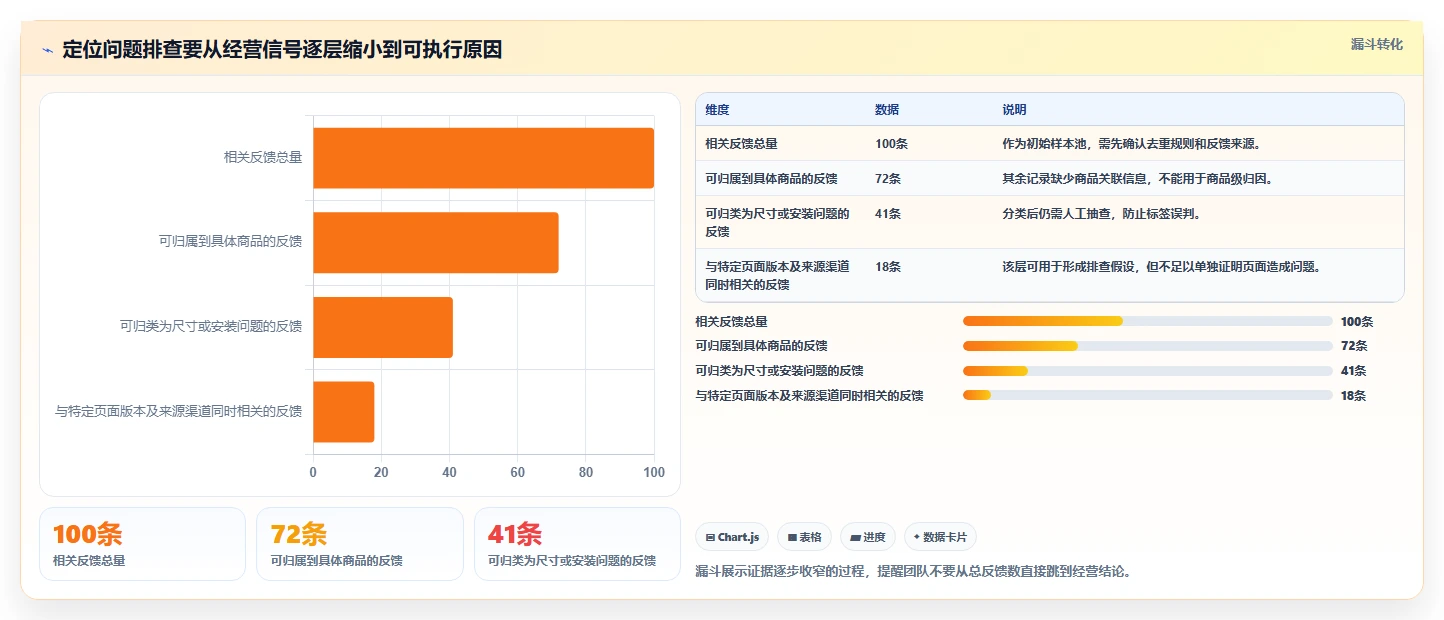Click the 相关反馈总量 bar in chart
Screen dimensions: 1444x620
pos(483,158)
